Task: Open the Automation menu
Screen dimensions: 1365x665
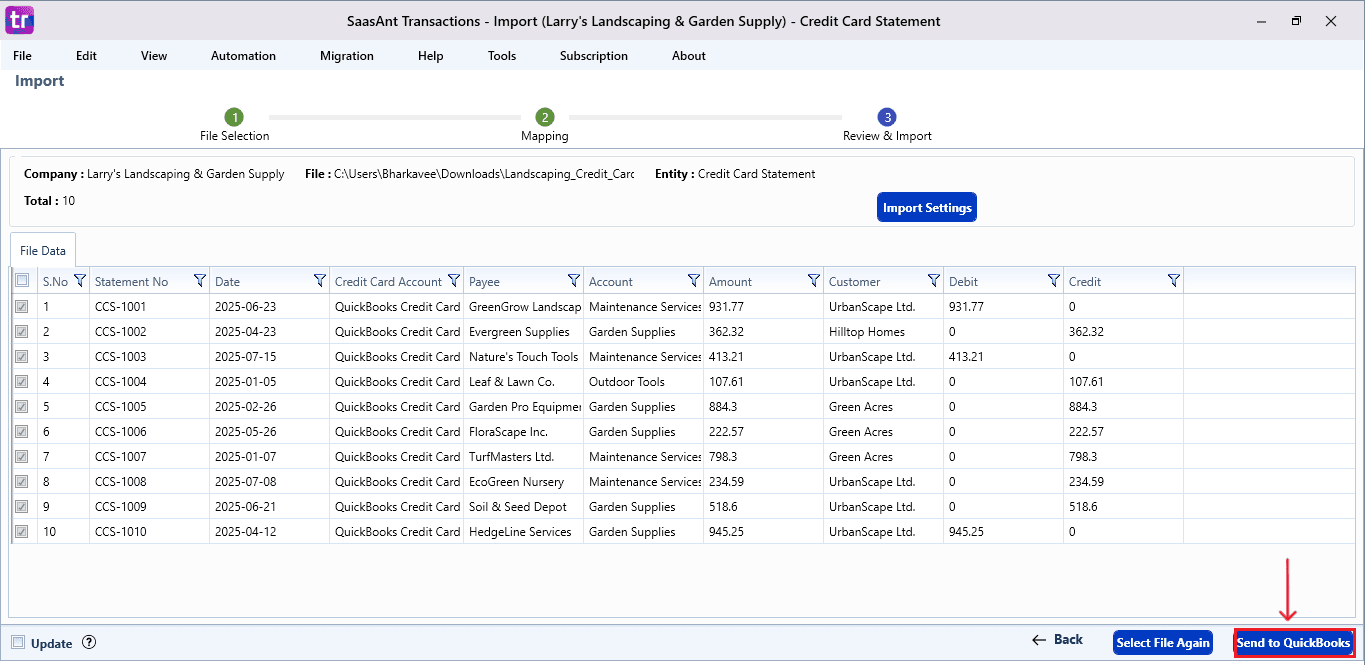Action: pos(243,56)
